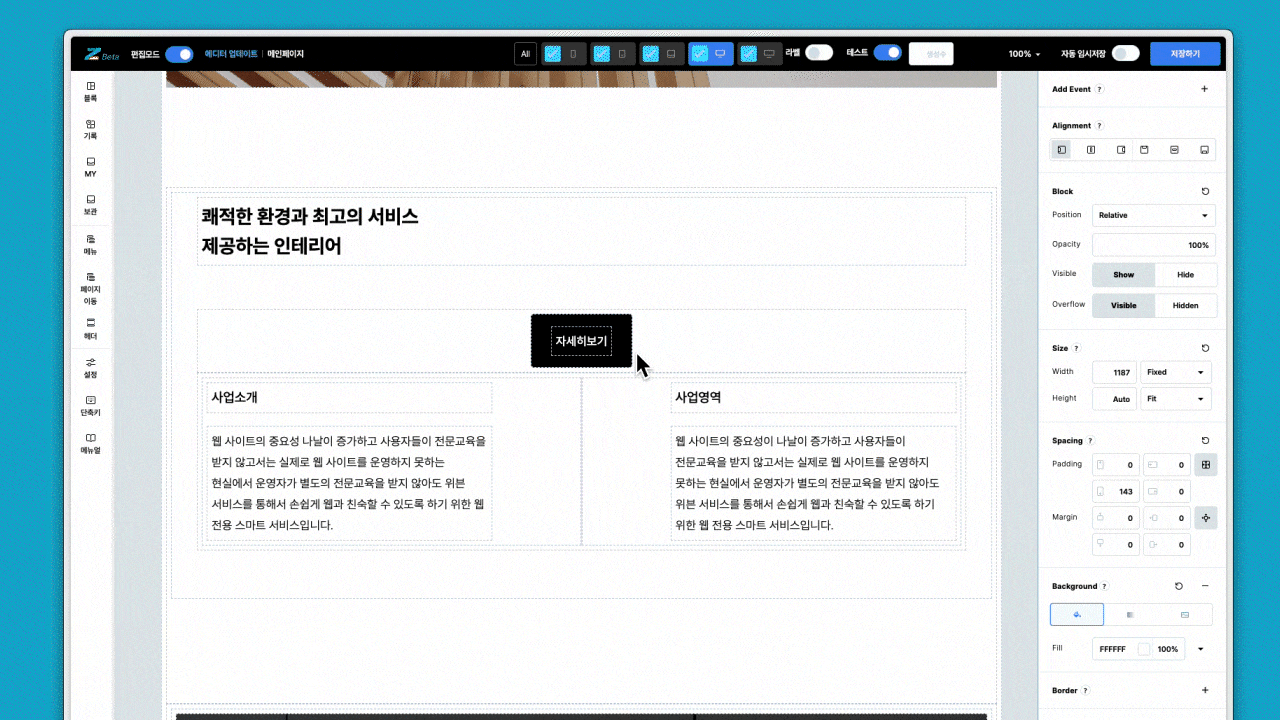Screen dimensions: 1280x720
Task: Set Visible to Hide
Action: [1185, 275]
